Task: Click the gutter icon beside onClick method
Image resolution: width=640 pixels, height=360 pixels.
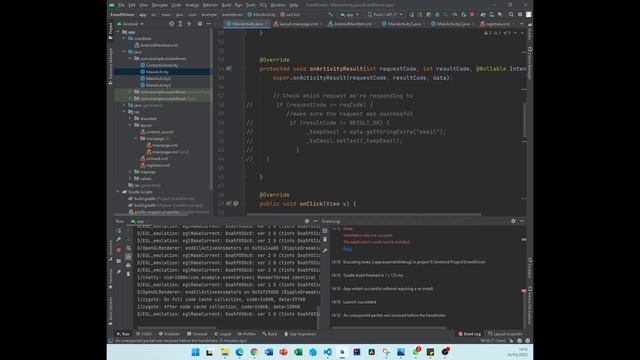Action: click(229, 203)
